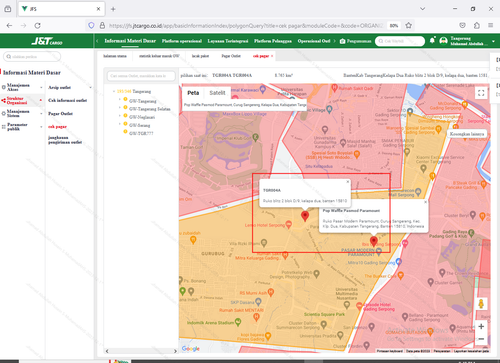Open the Platform operasional menu

[x=182, y=41]
